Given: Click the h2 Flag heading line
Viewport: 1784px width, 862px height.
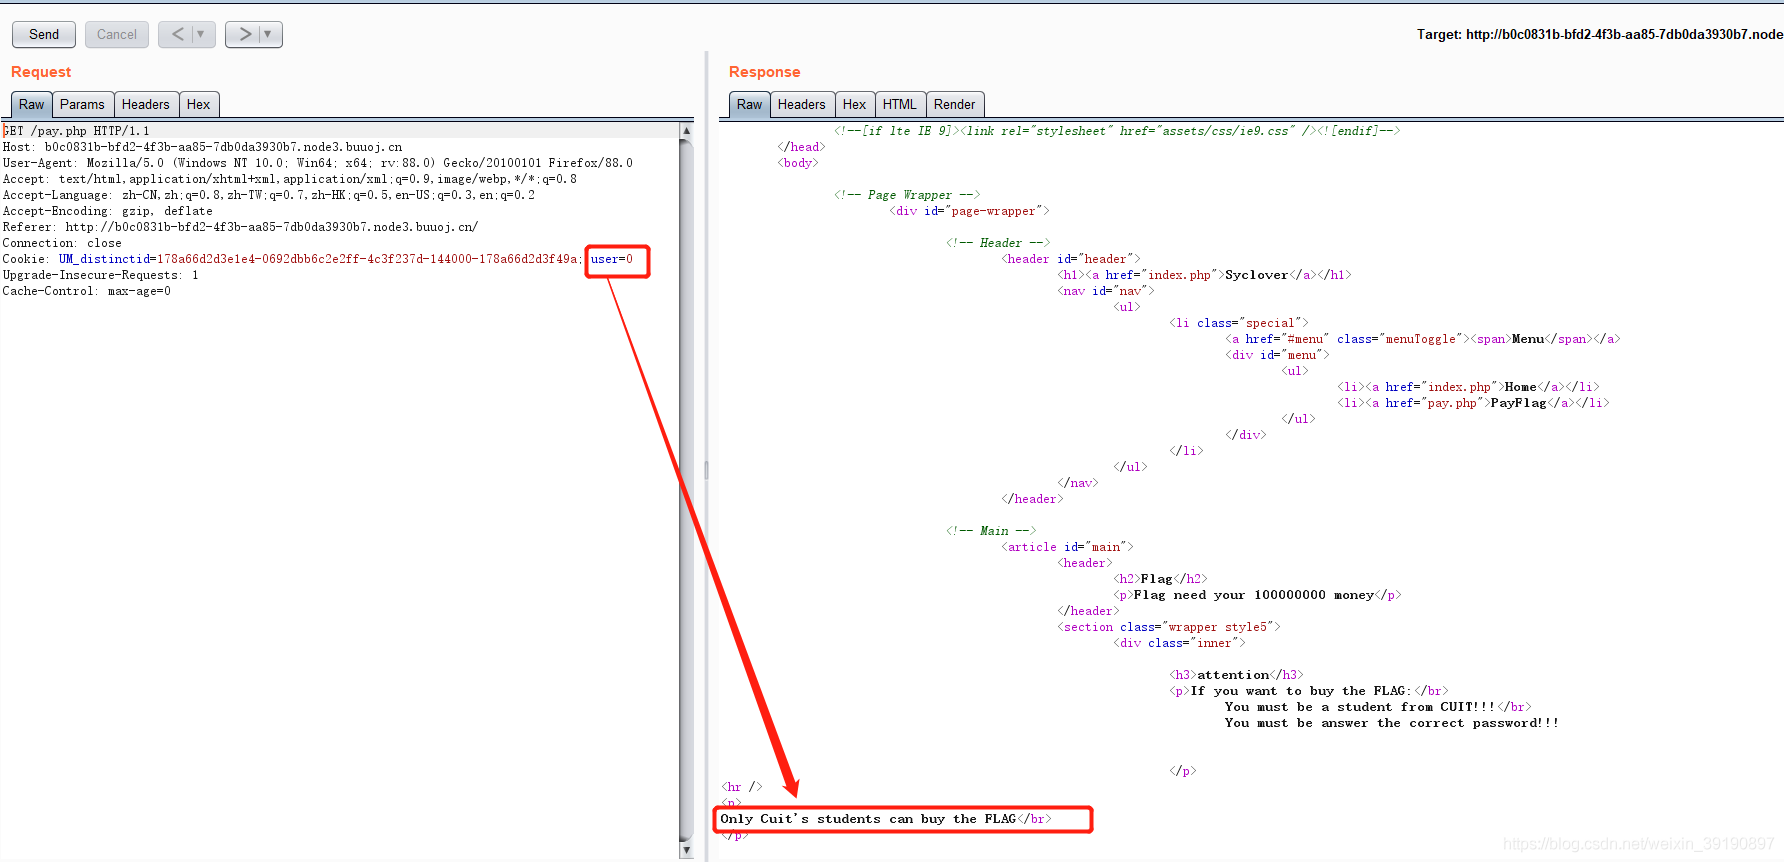Looking at the screenshot, I should pos(1160,579).
